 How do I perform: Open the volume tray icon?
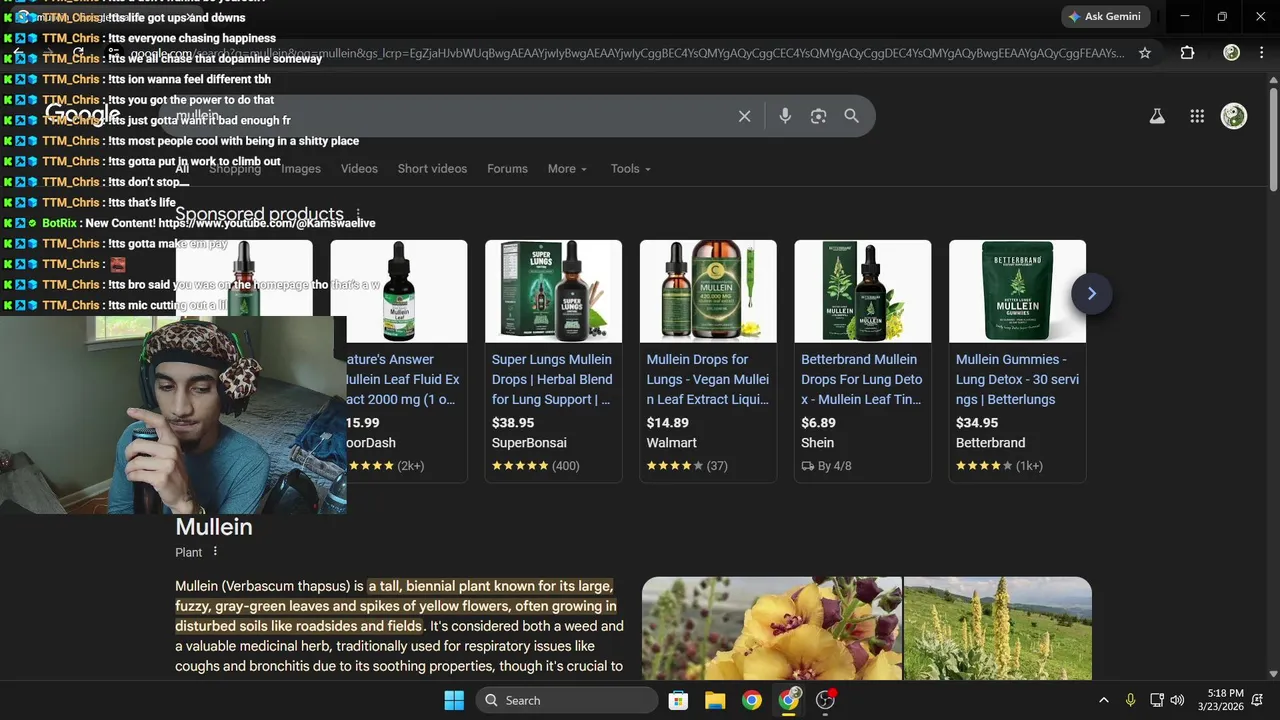click(x=1177, y=700)
